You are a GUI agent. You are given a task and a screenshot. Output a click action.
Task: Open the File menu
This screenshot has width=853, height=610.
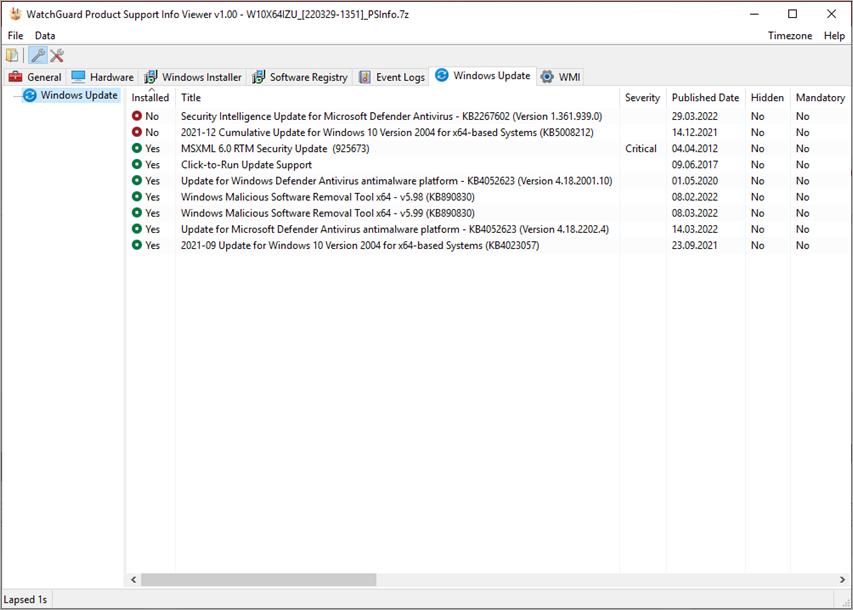coord(15,35)
